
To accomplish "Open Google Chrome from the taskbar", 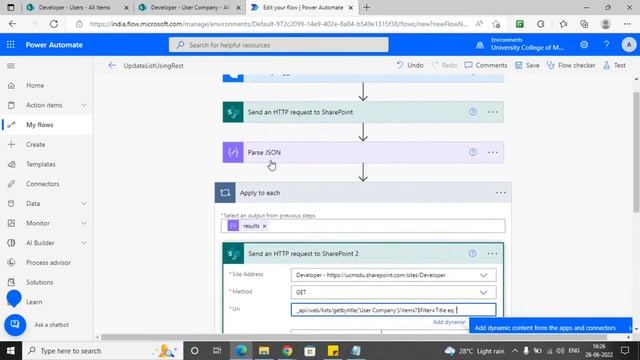I will pos(287,351).
